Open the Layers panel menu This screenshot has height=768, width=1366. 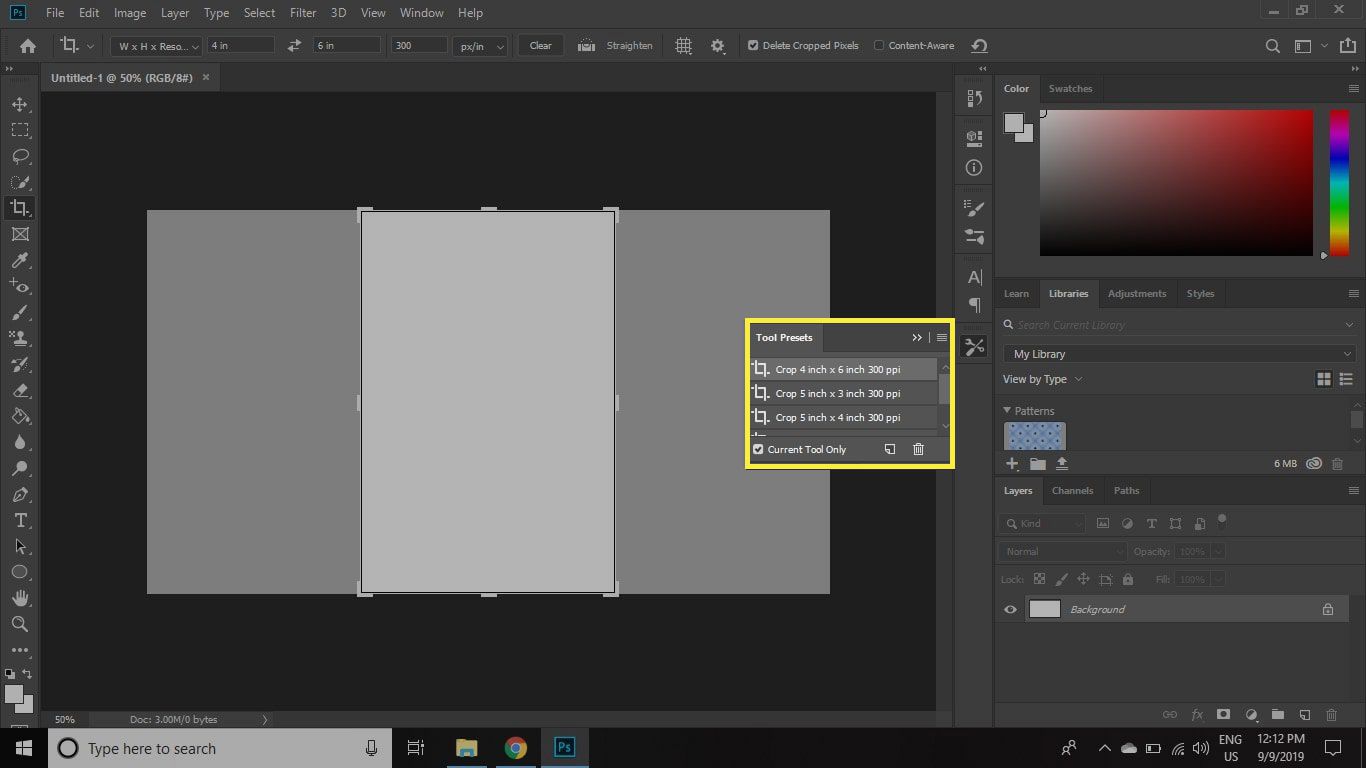[1354, 490]
